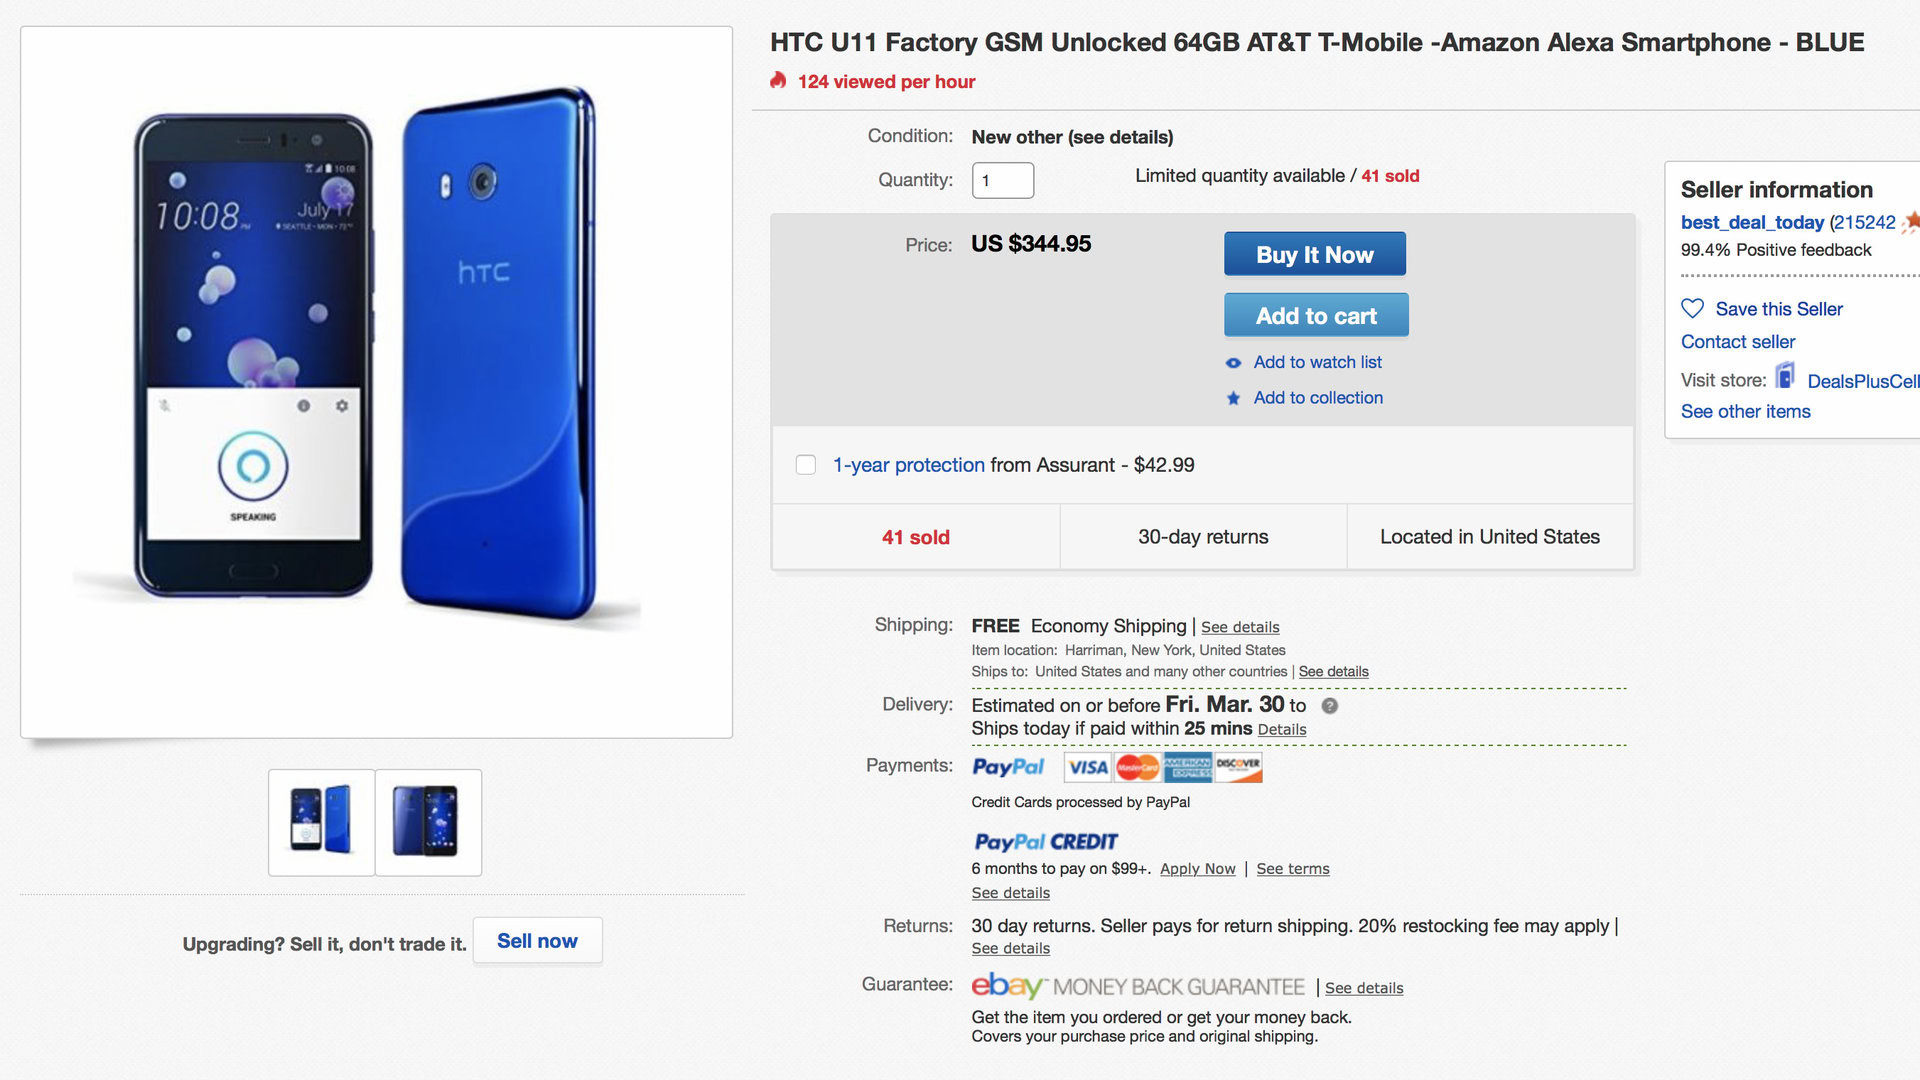Image resolution: width=1920 pixels, height=1080 pixels.
Task: Click the heart icon to save seller
Action: click(x=1692, y=309)
